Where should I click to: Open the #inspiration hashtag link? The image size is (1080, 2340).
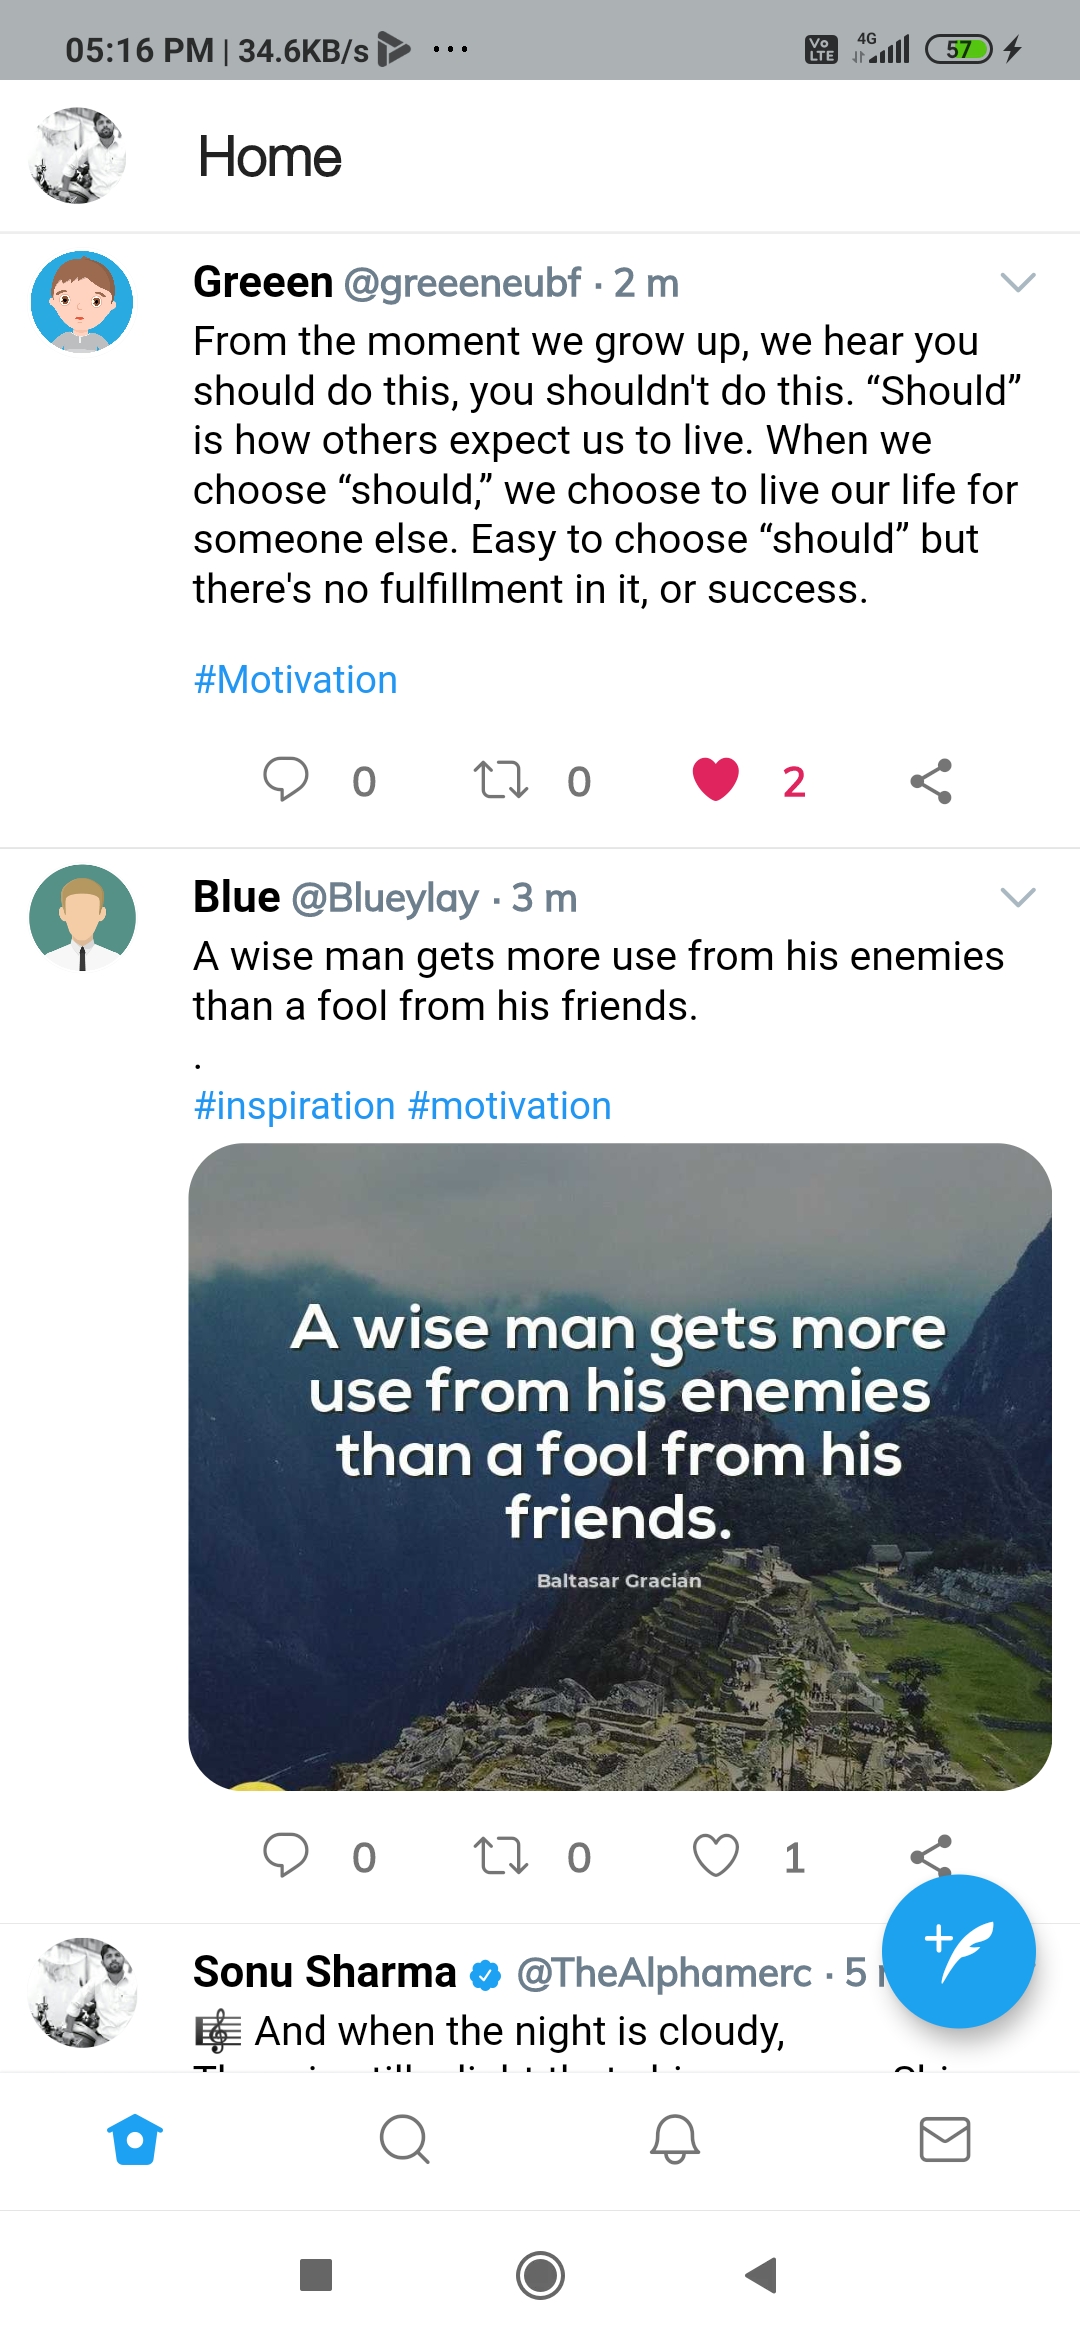[x=294, y=1106]
